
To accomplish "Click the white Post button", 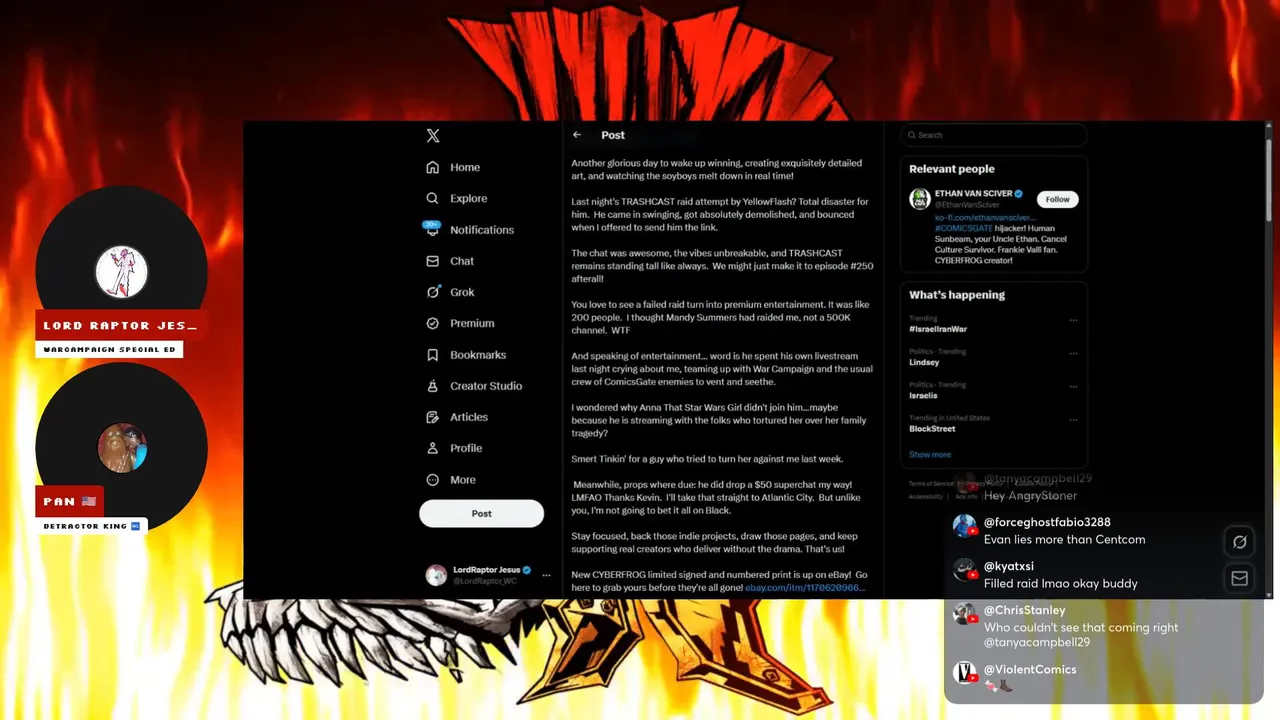I will 481,514.
